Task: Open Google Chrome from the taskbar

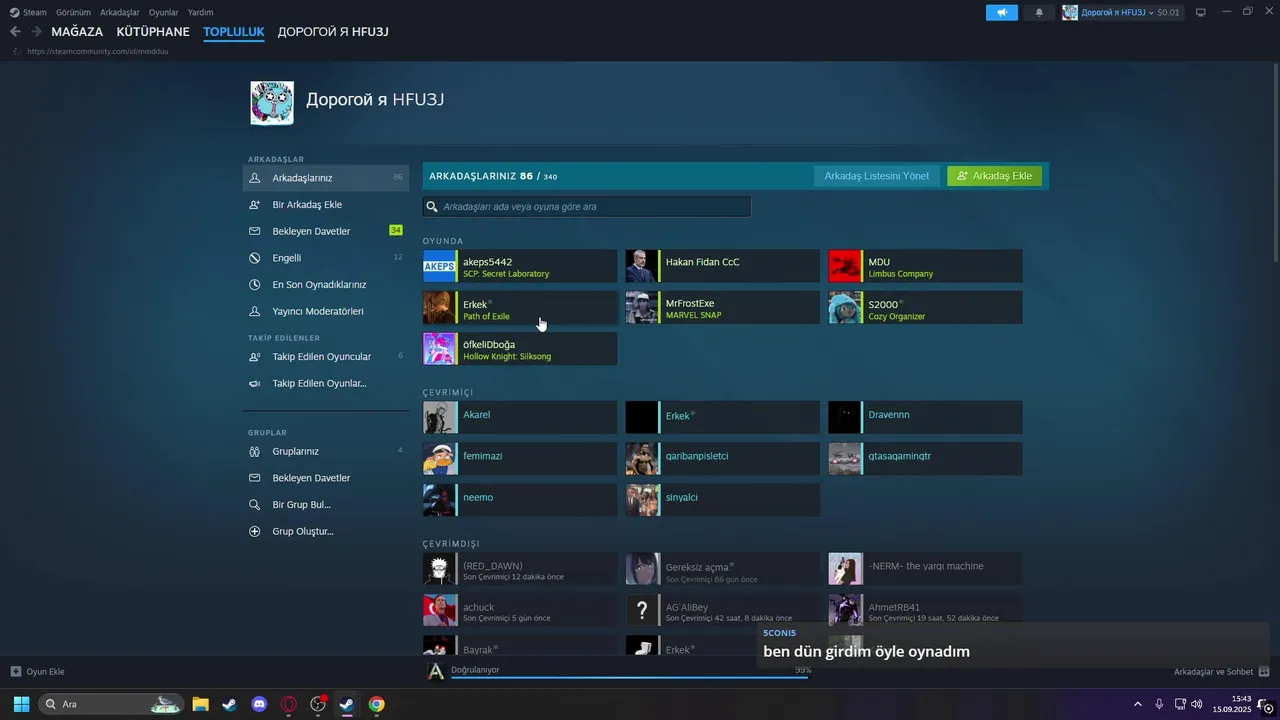Action: tap(376, 704)
